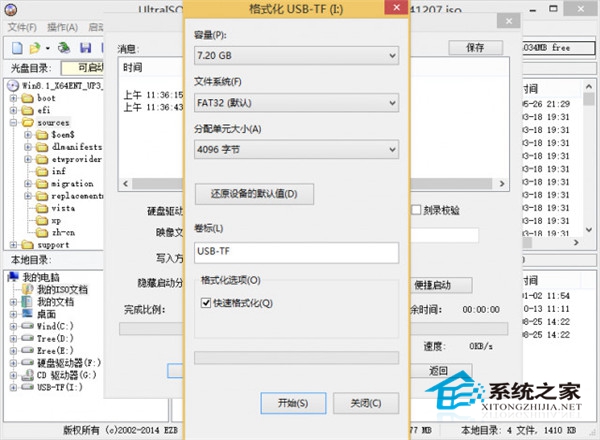Expand the dlmanifests folder node
This screenshot has height=440, width=600.
28,147
